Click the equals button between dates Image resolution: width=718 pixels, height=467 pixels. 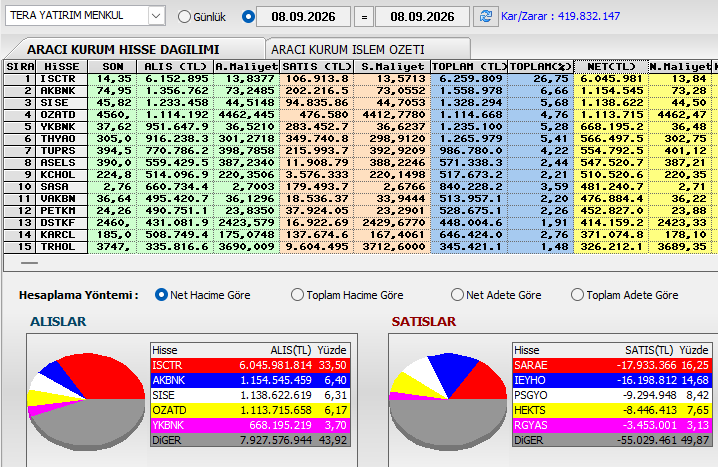(364, 17)
